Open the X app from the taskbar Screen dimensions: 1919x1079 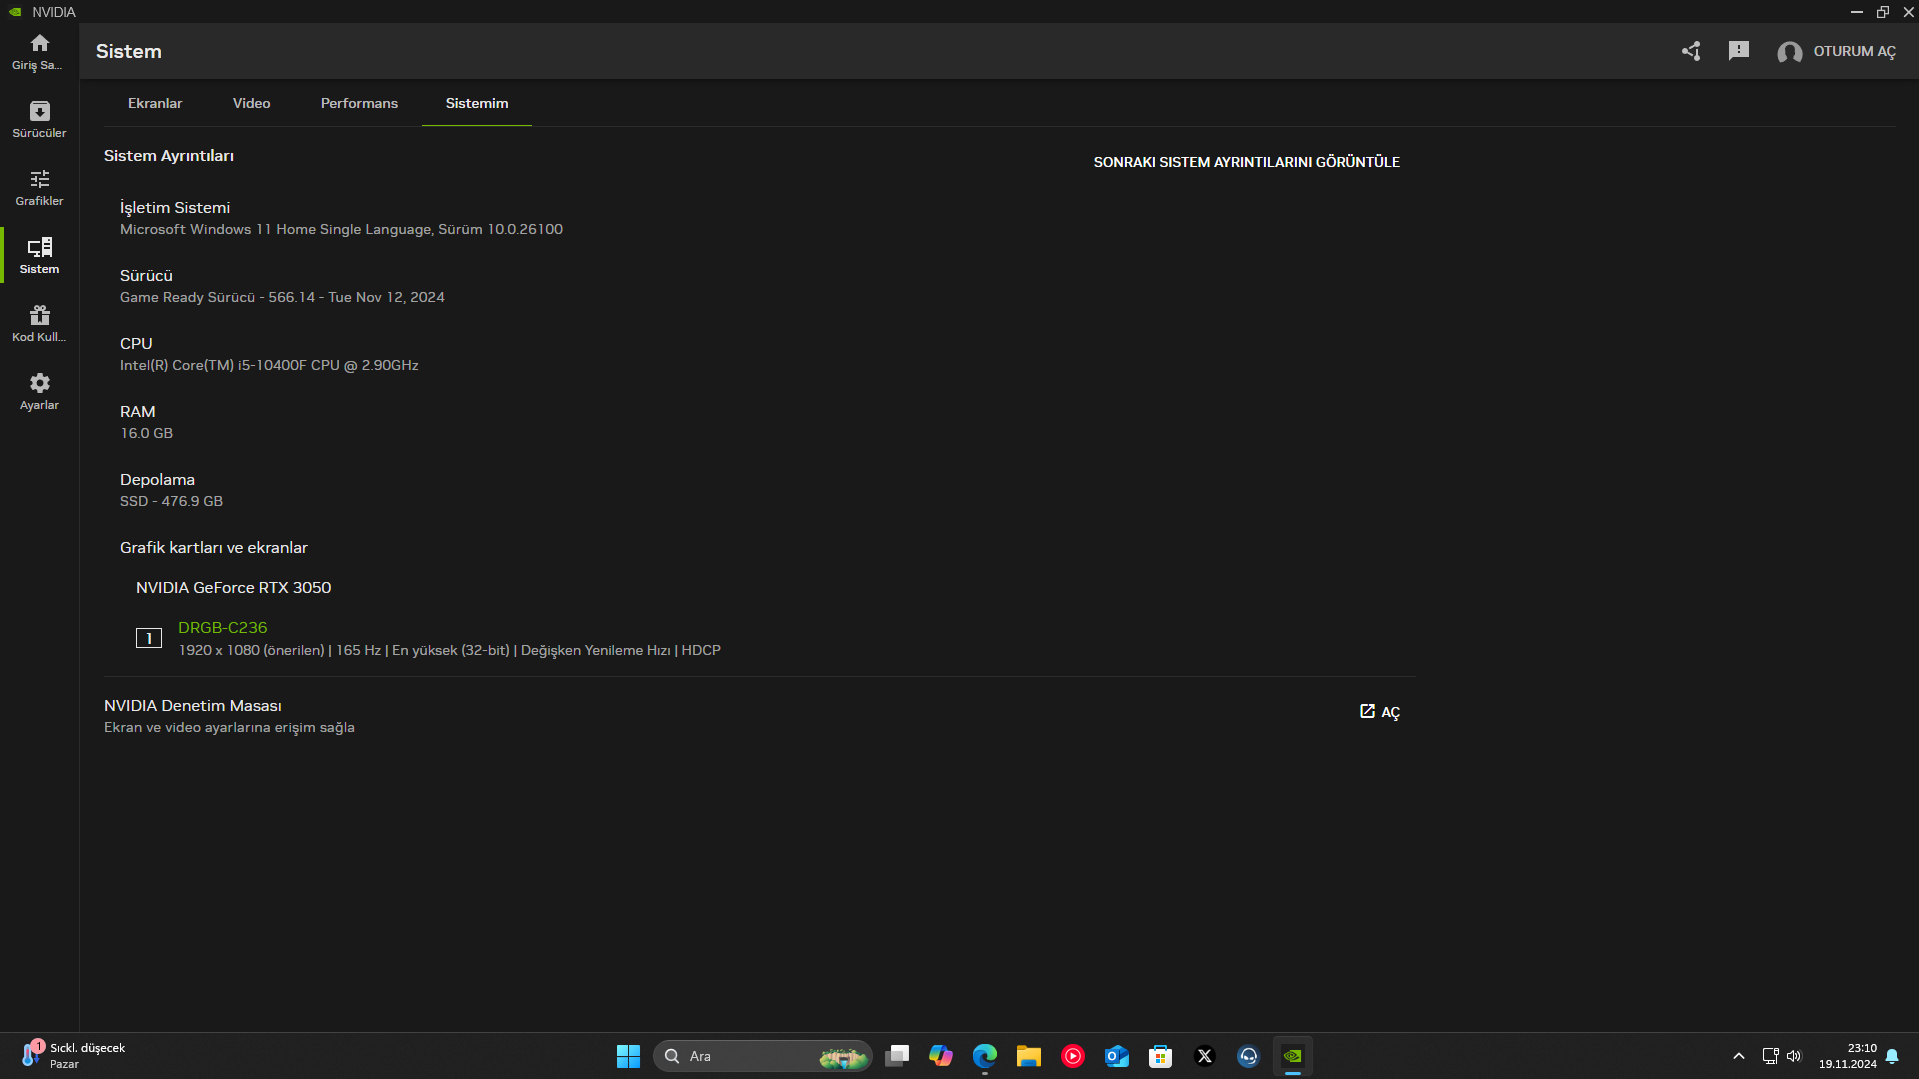tap(1205, 1056)
